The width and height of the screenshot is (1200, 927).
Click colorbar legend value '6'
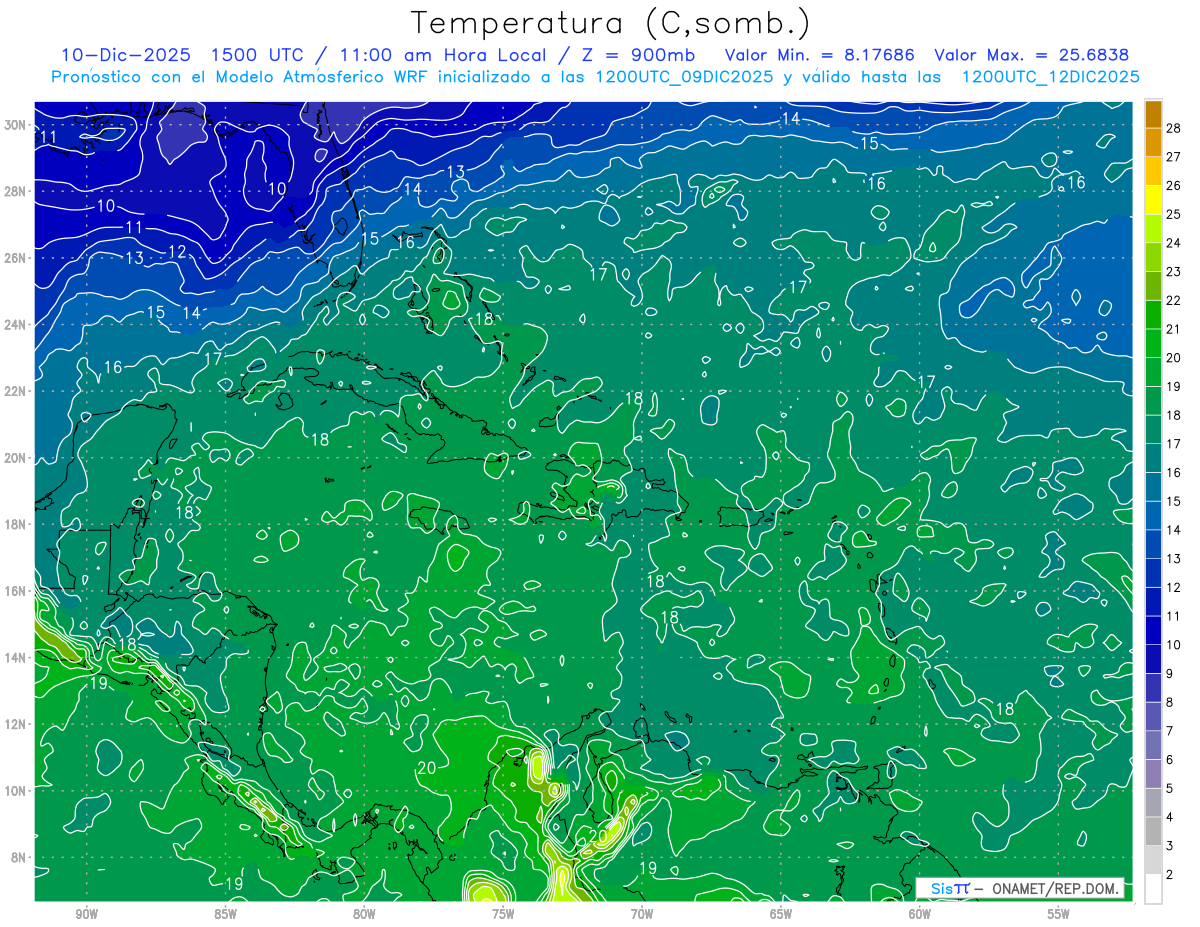pos(1170,759)
